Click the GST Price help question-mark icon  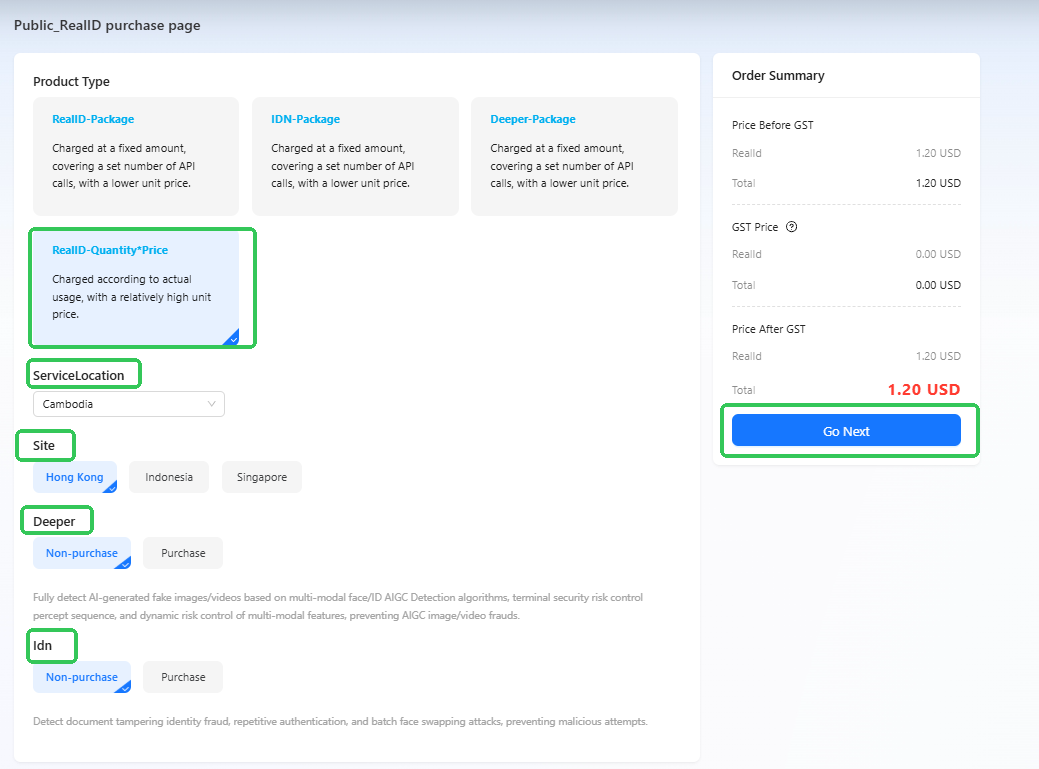pos(792,227)
